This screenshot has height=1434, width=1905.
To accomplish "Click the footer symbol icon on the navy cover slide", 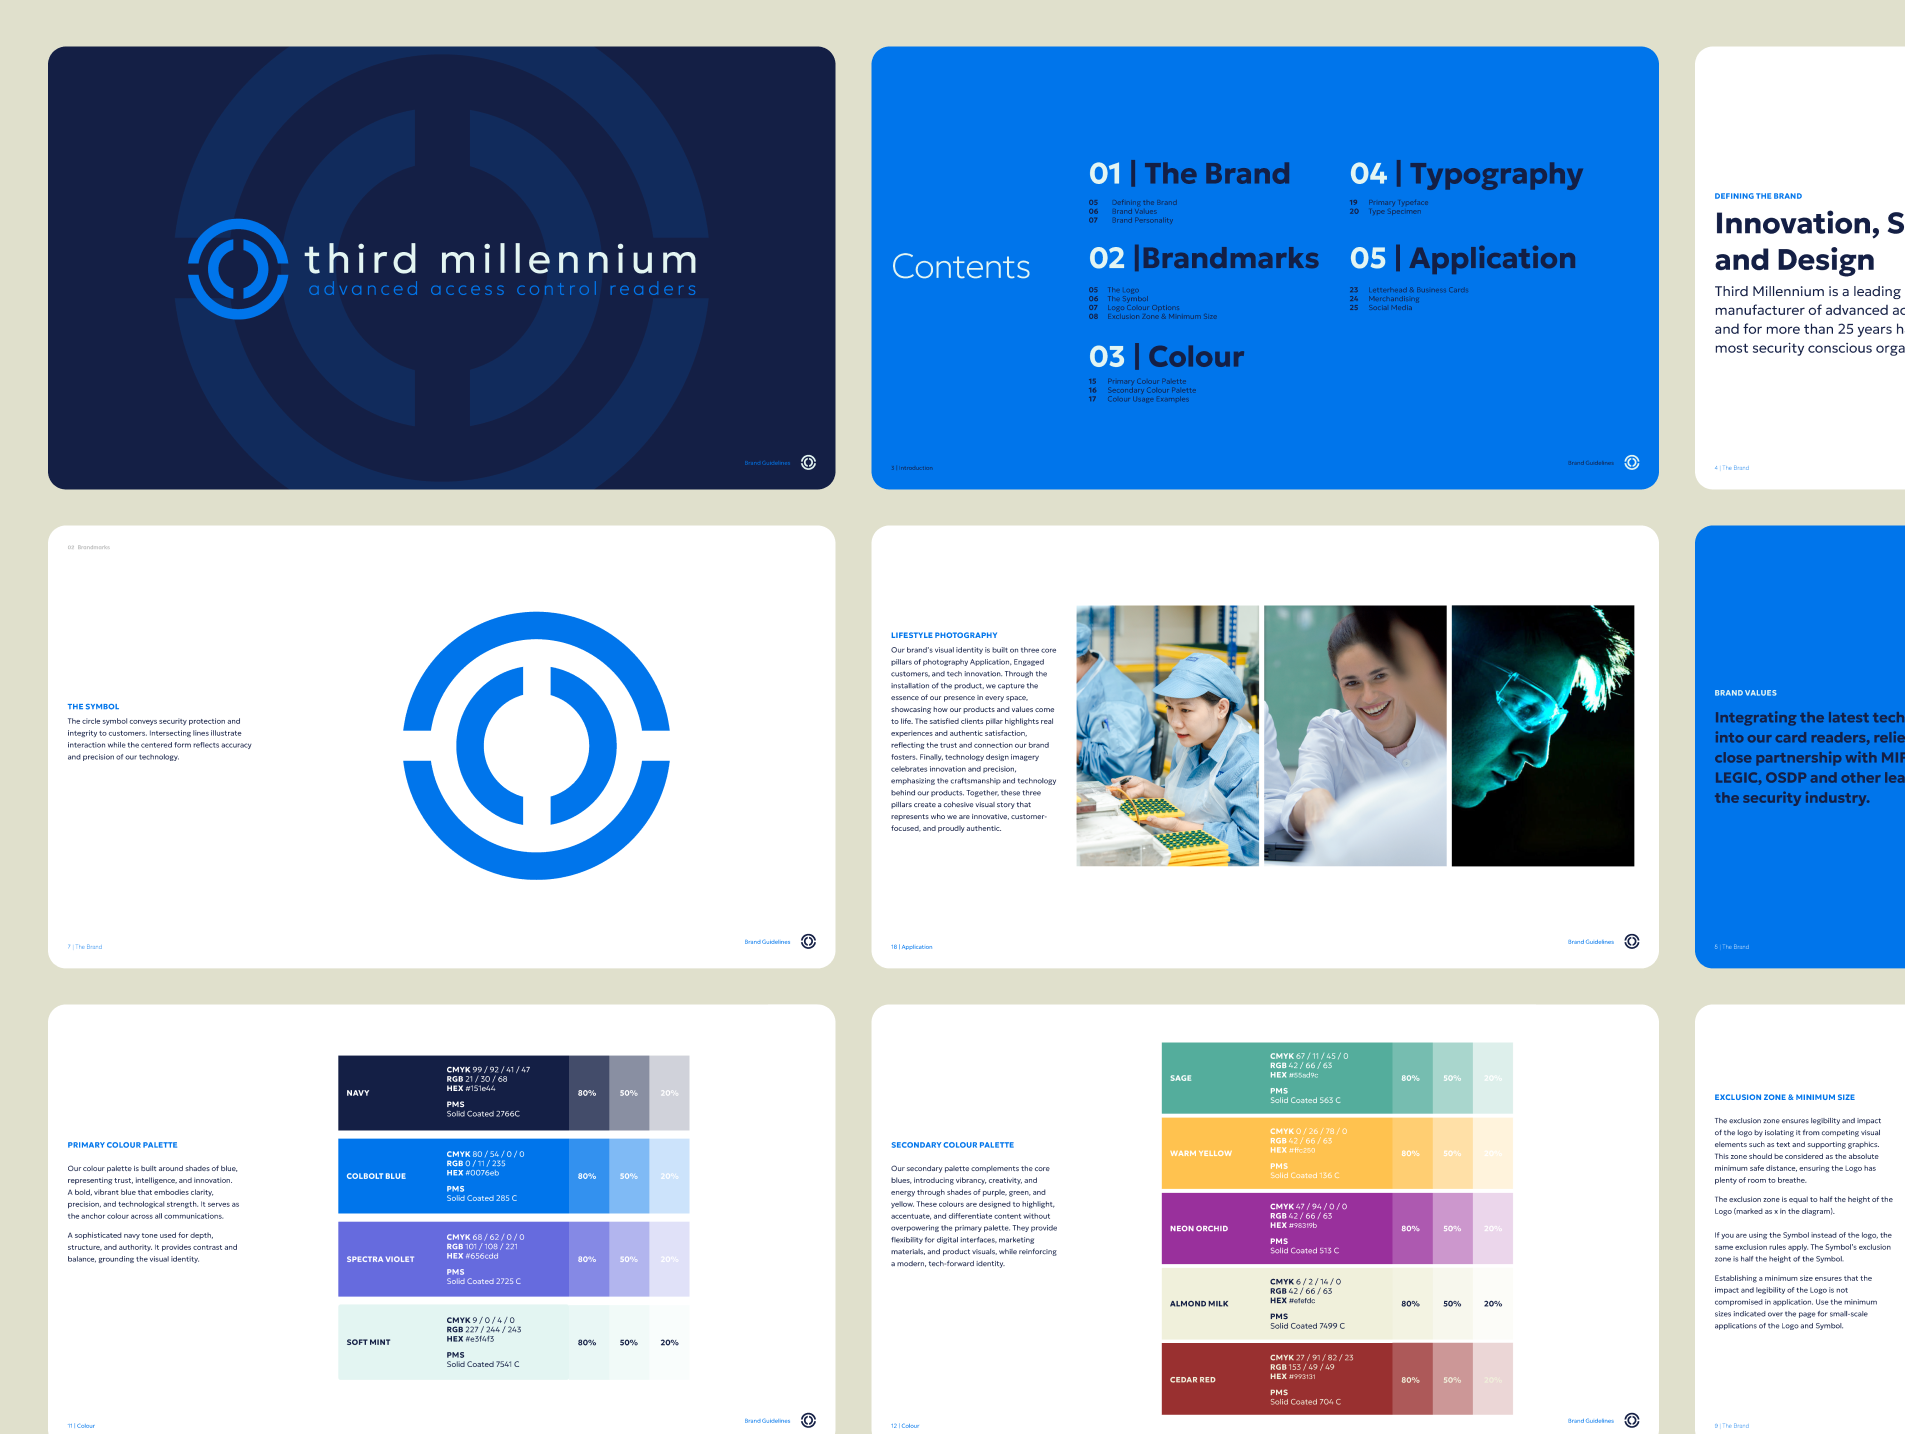I will point(809,462).
